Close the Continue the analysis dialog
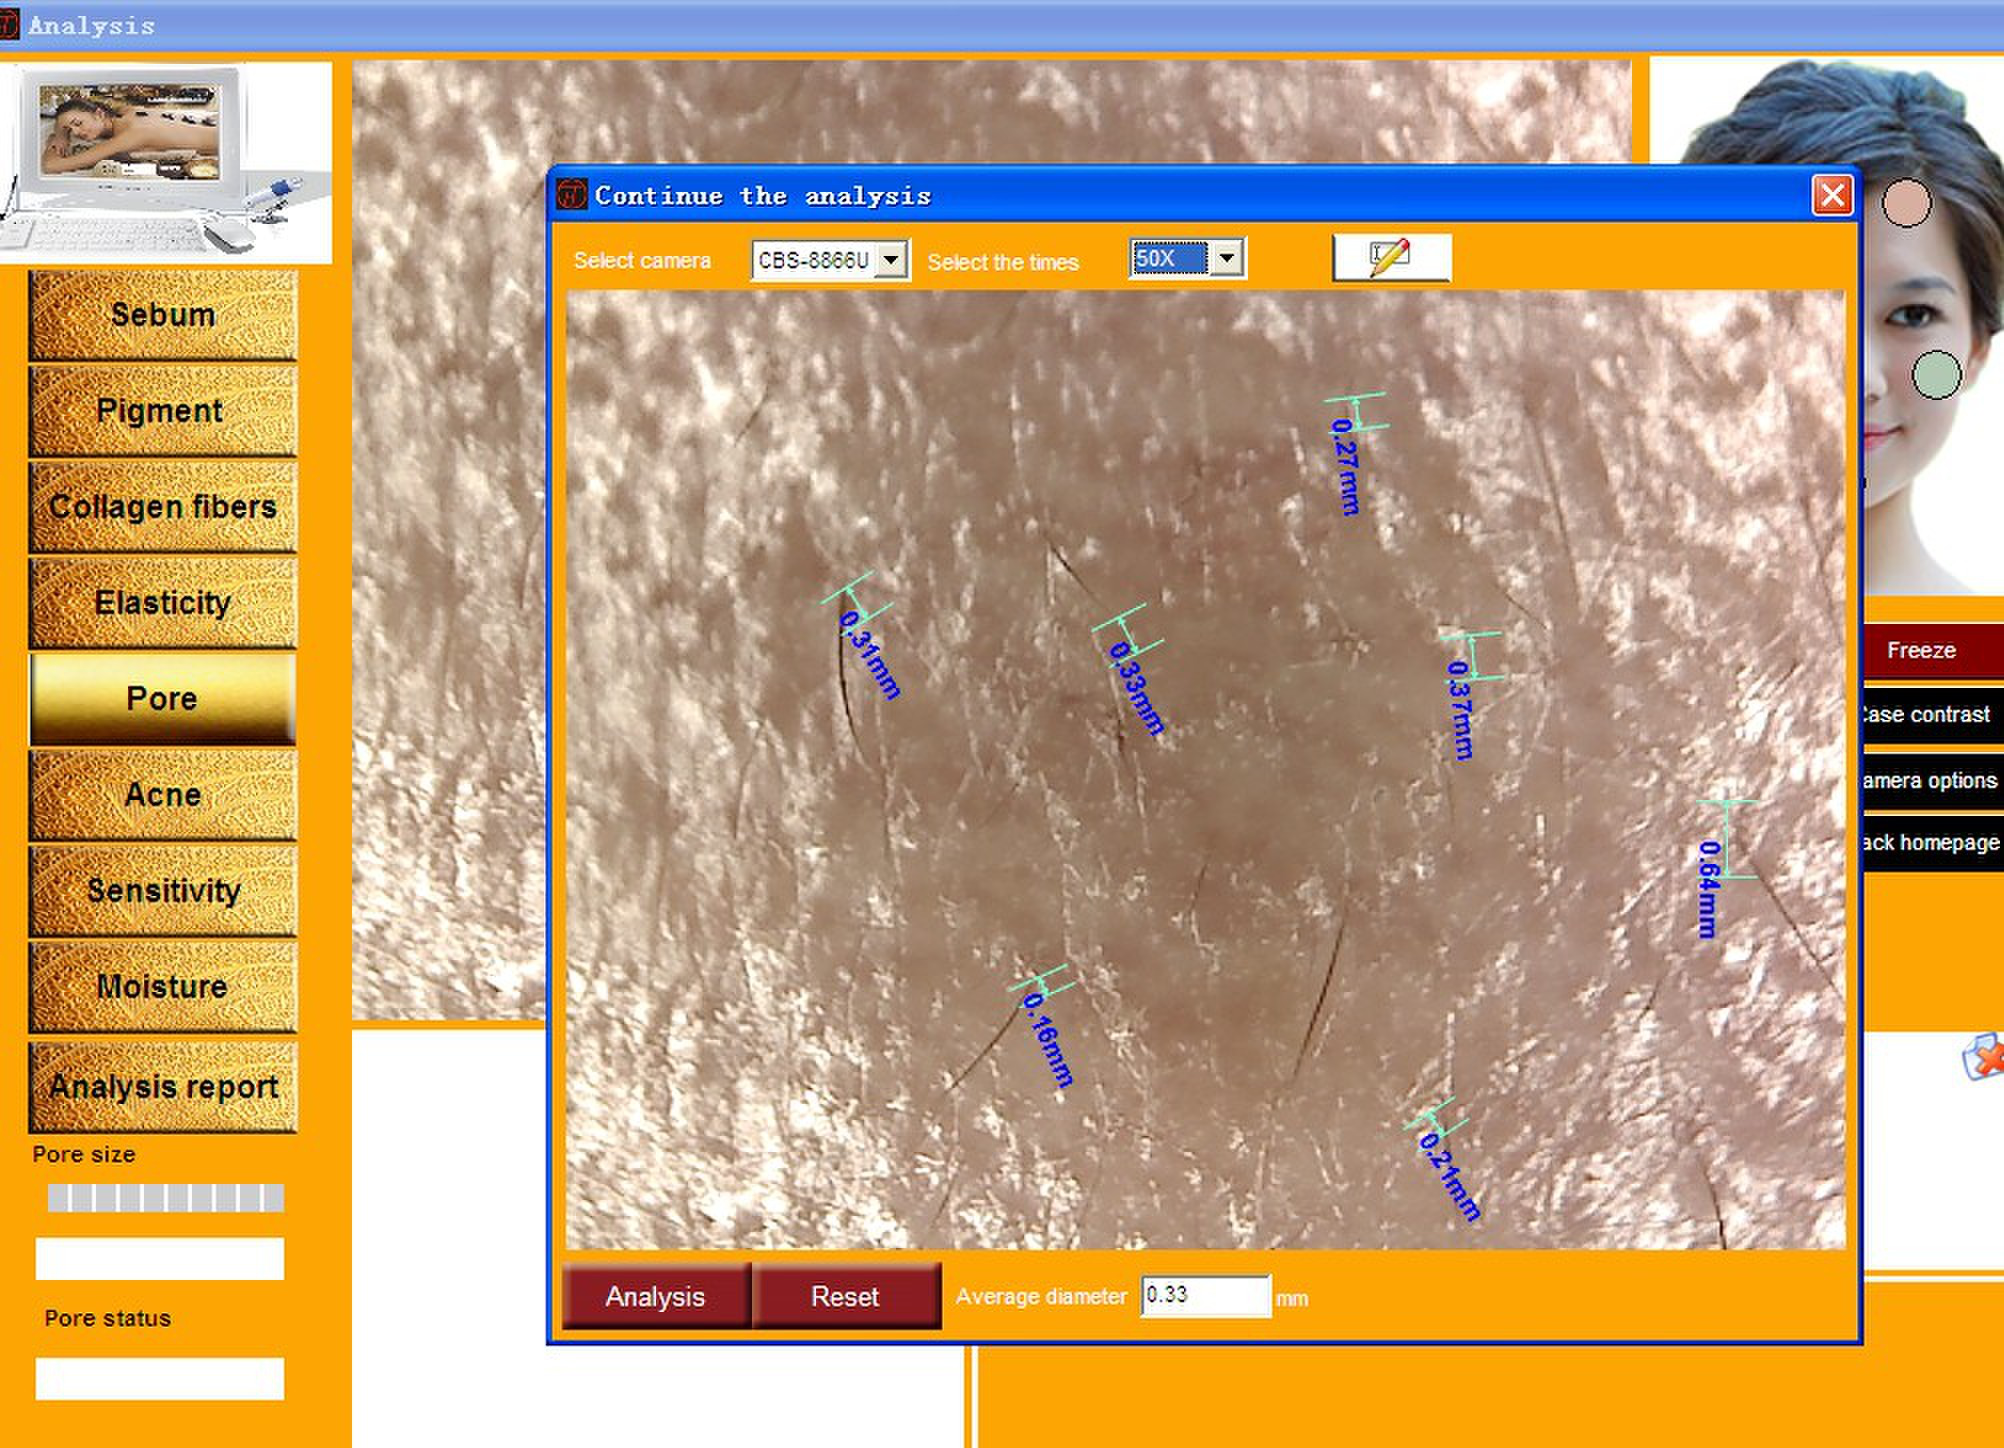Image resolution: width=2004 pixels, height=1448 pixels. click(x=1832, y=195)
